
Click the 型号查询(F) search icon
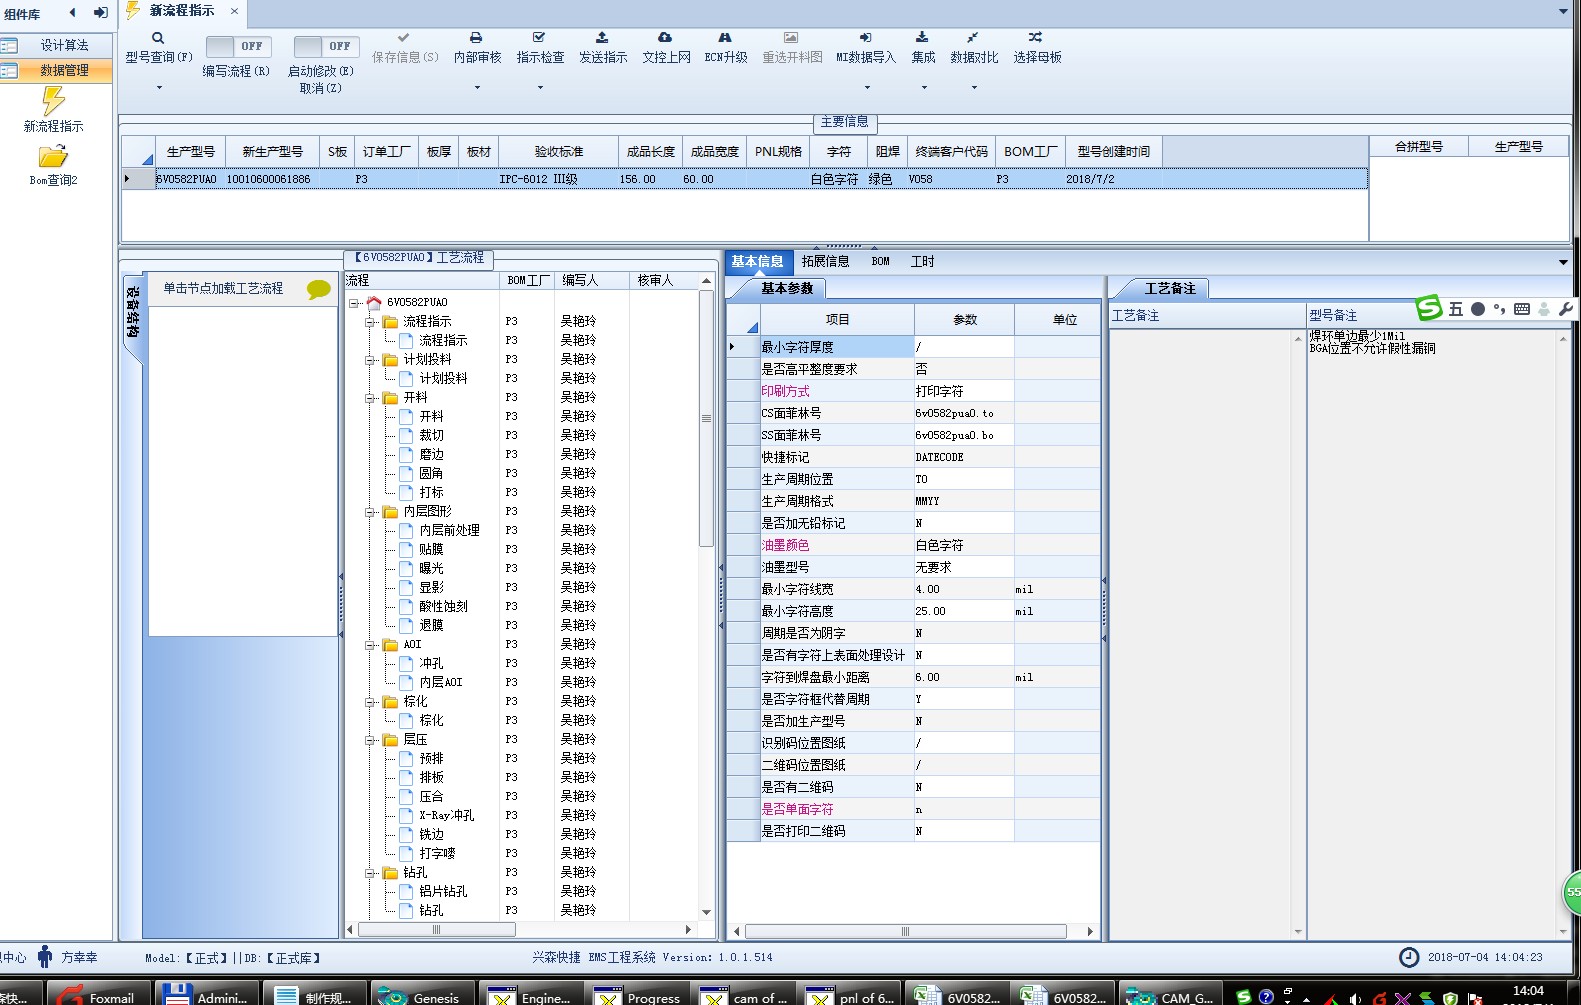click(158, 38)
